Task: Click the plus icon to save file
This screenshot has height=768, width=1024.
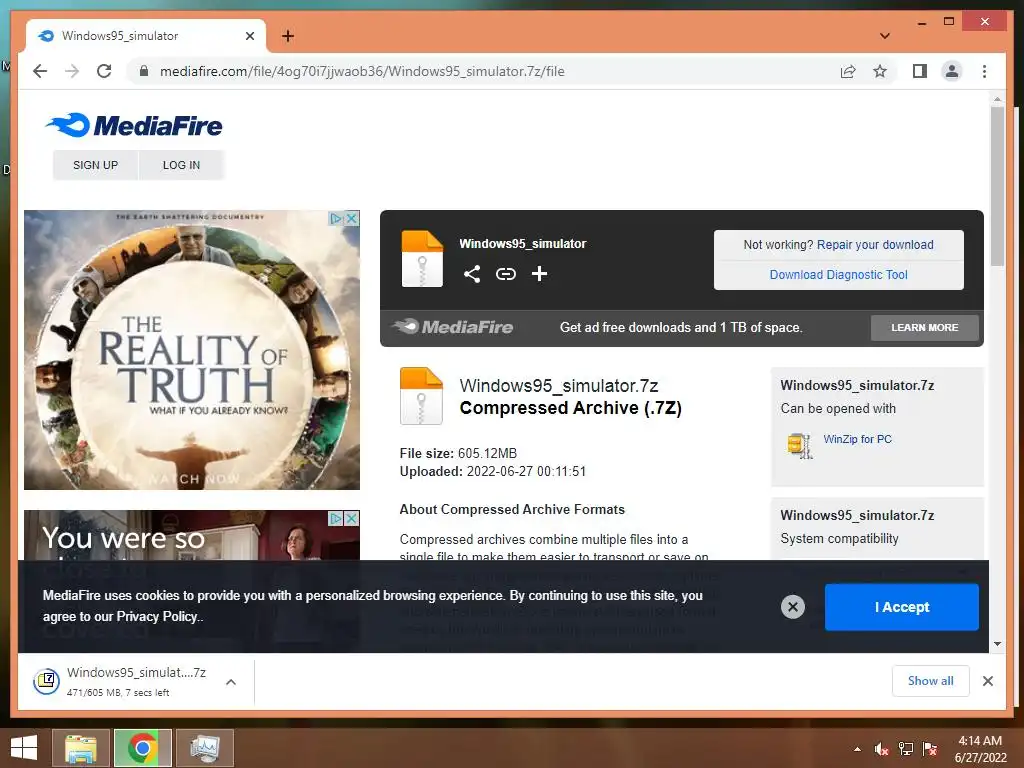Action: pyautogui.click(x=539, y=274)
